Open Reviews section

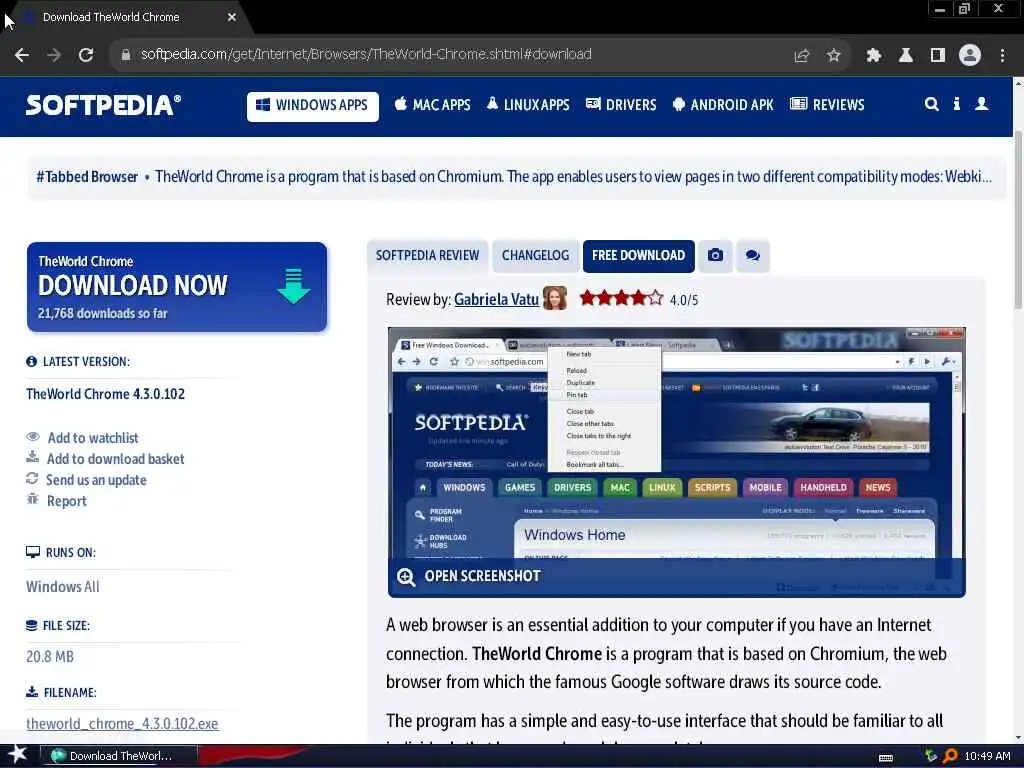point(827,104)
